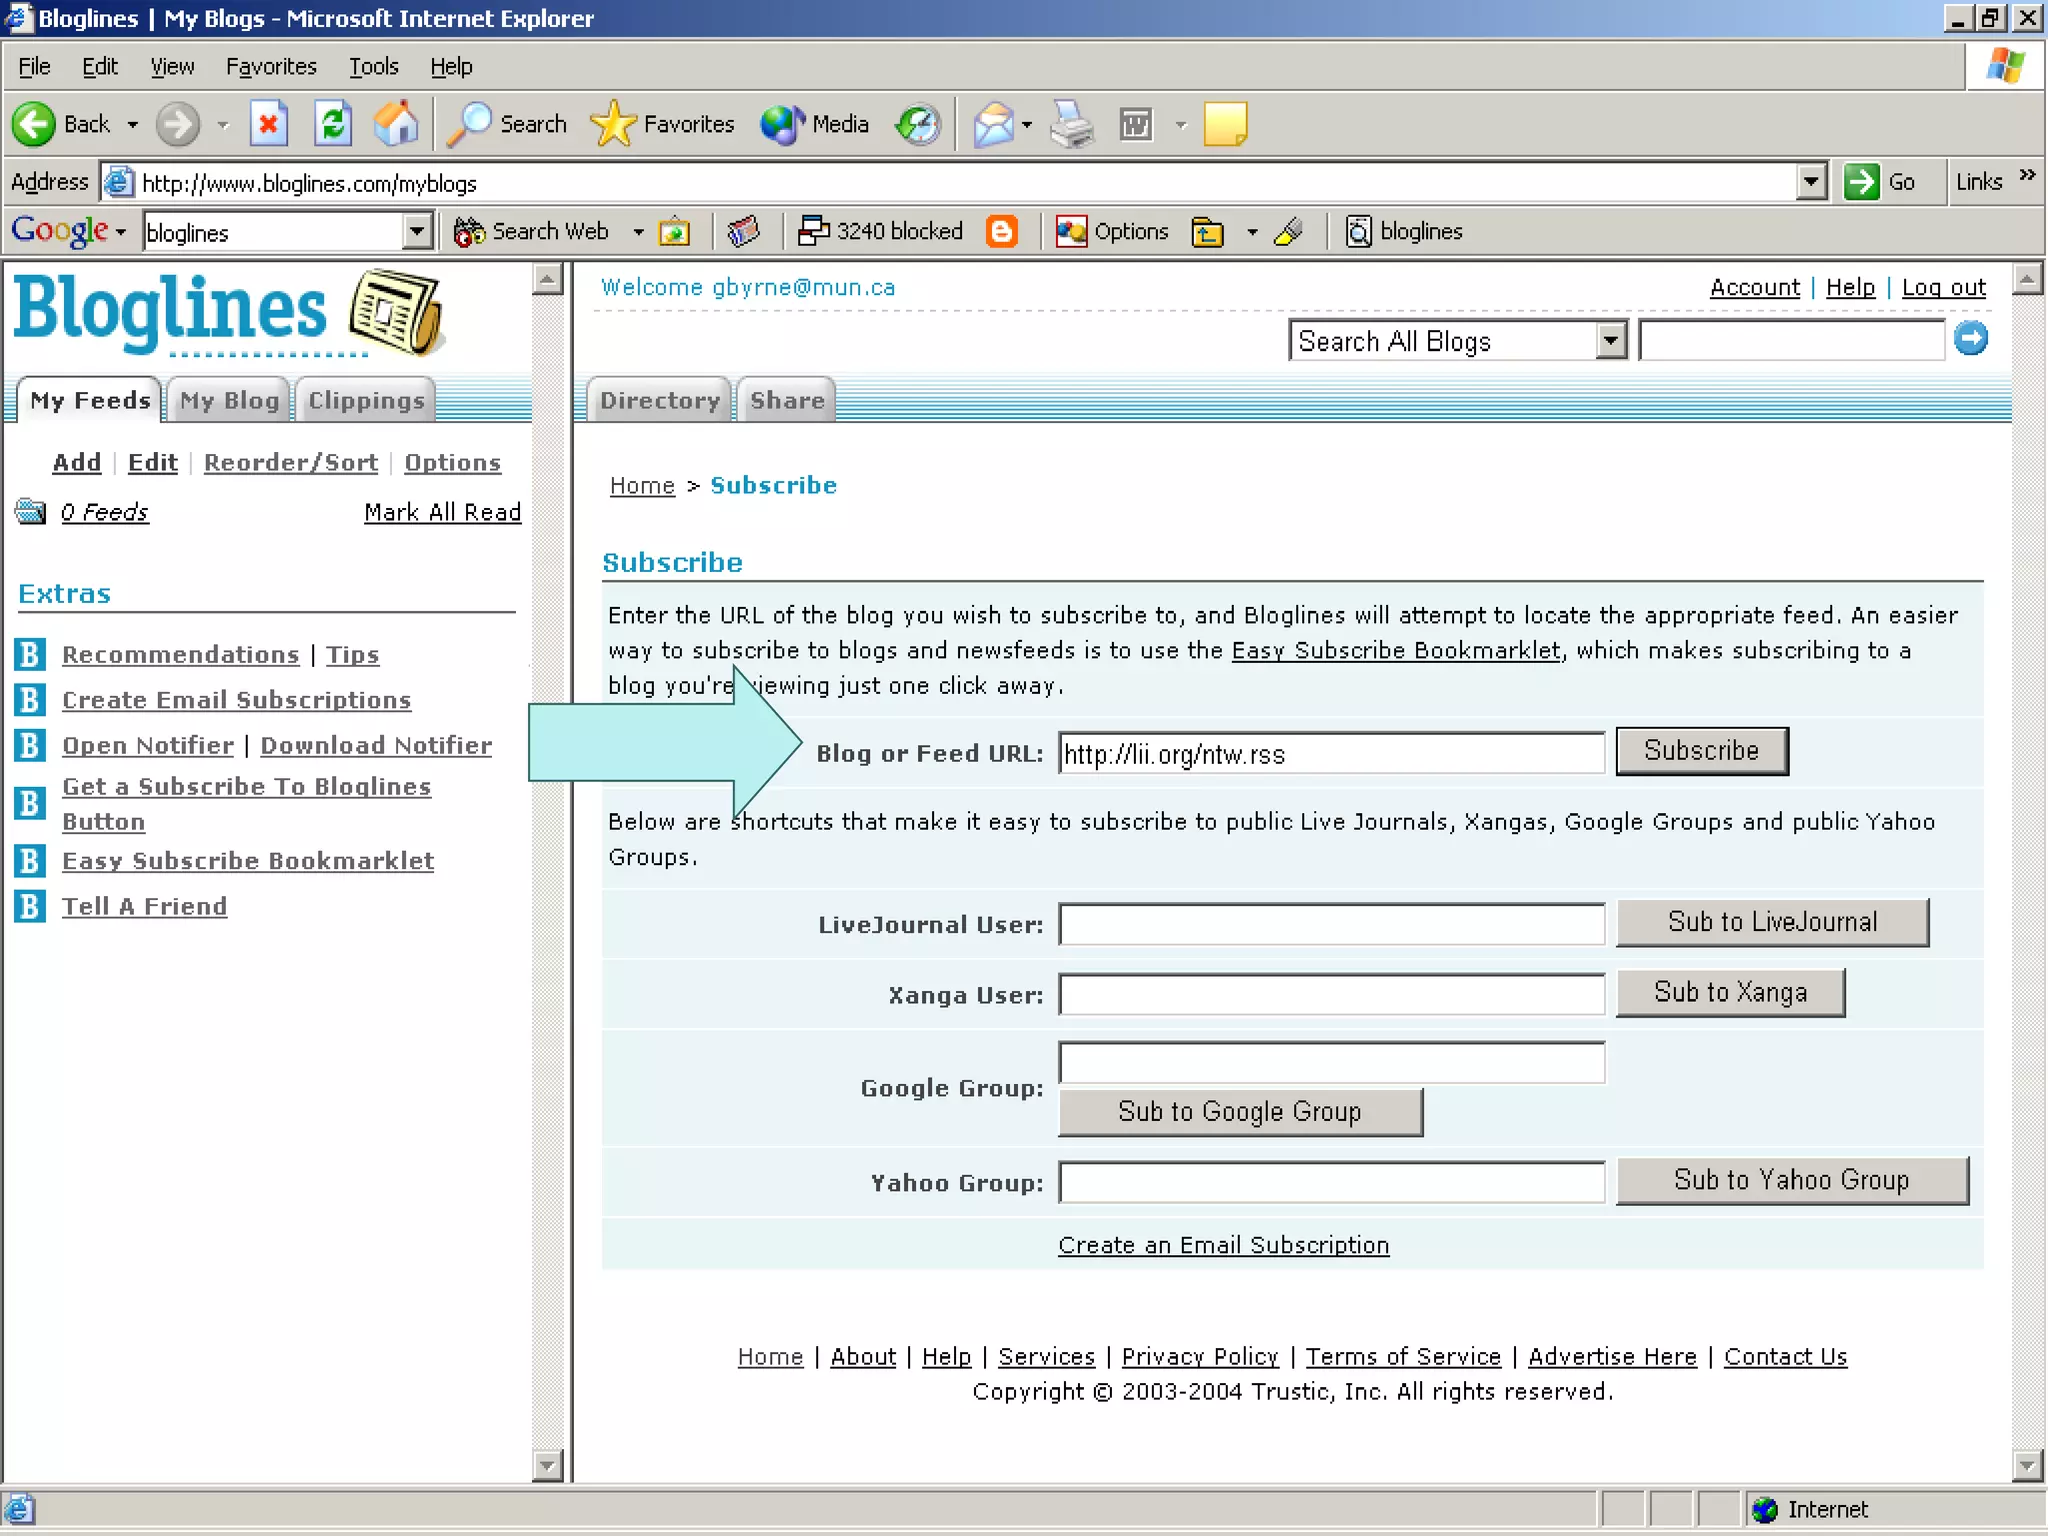Image resolution: width=2048 pixels, height=1536 pixels.
Task: Open the Back button history arrow
Action: click(132, 125)
